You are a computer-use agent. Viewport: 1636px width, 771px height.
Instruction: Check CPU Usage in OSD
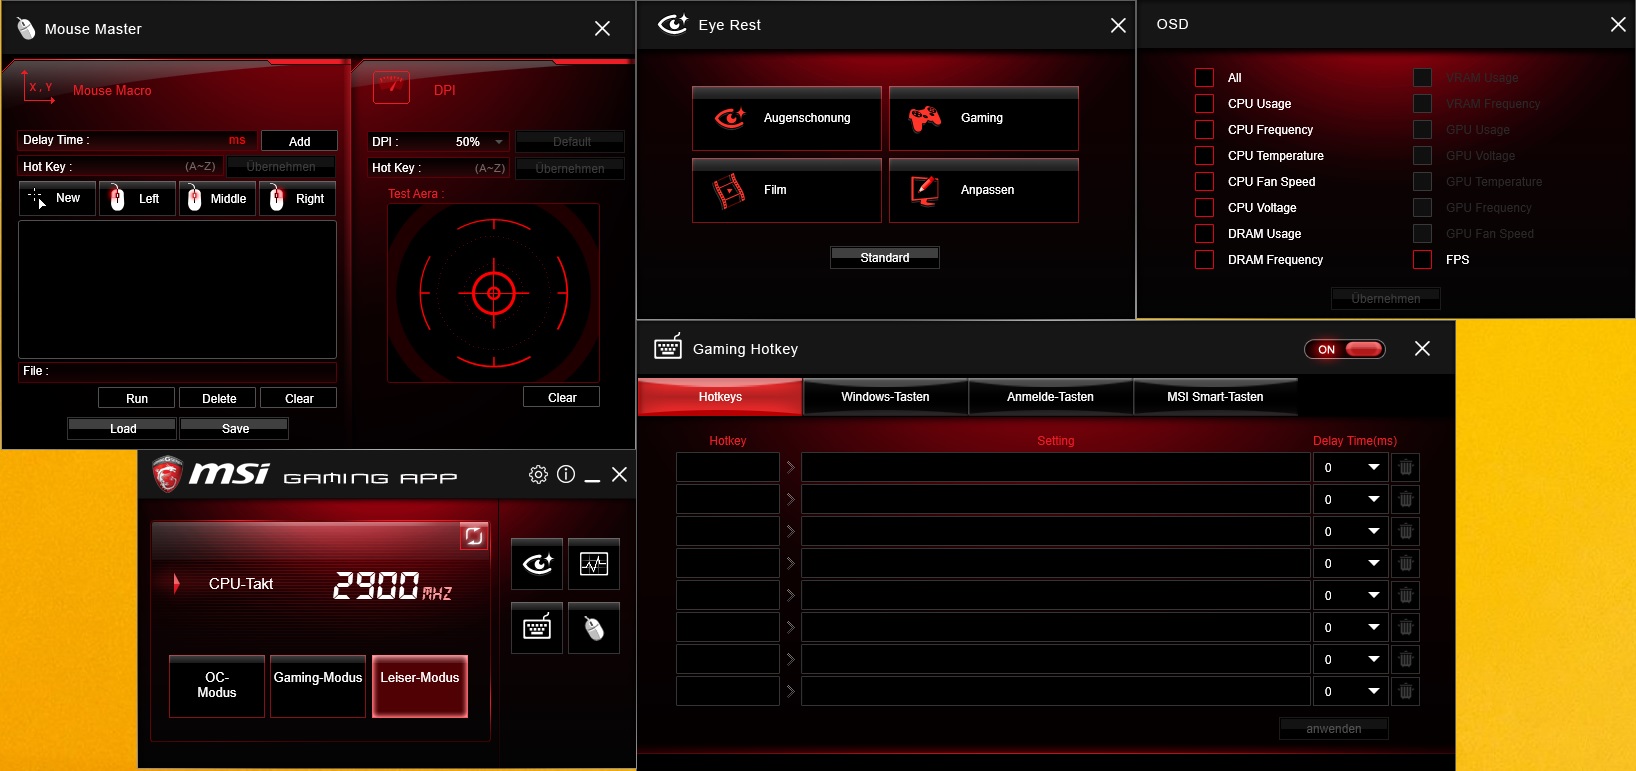pyautogui.click(x=1205, y=104)
